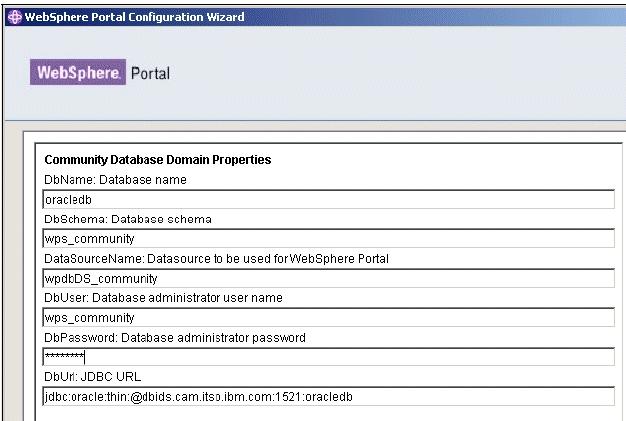Click the 'Portal' text beside the logo

pyautogui.click(x=151, y=73)
